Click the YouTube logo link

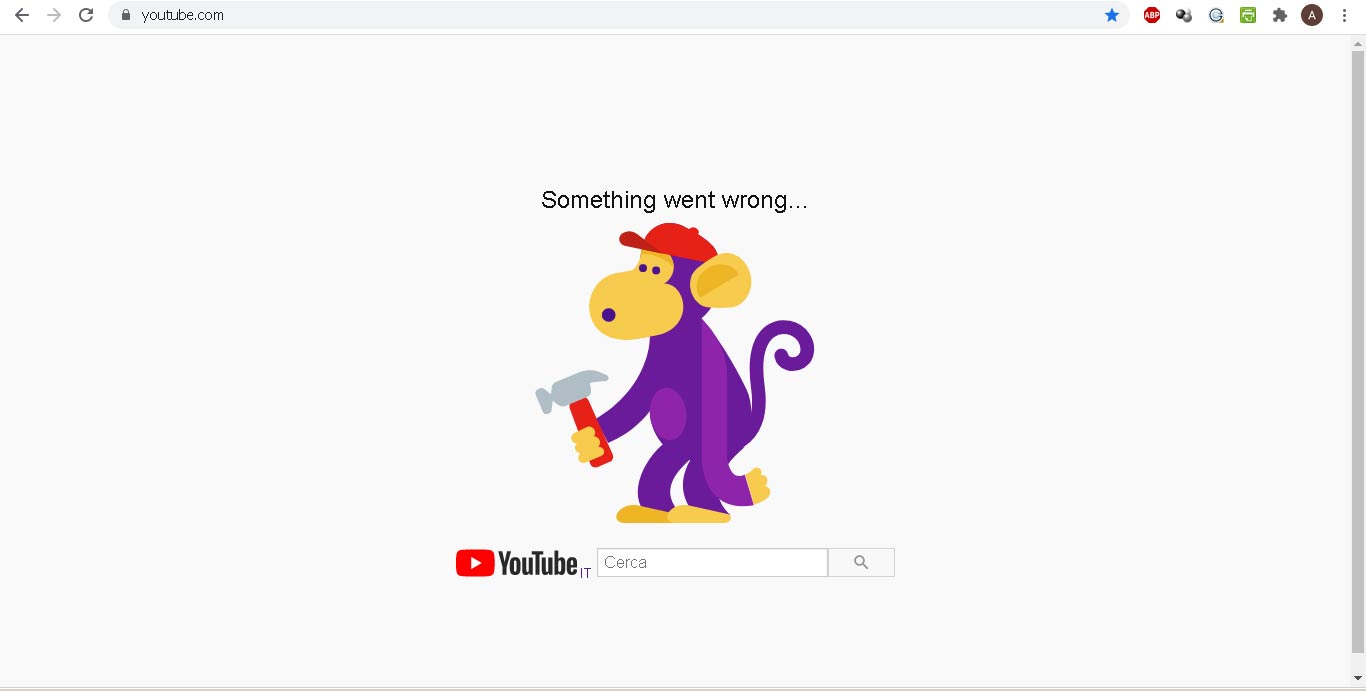pos(517,563)
